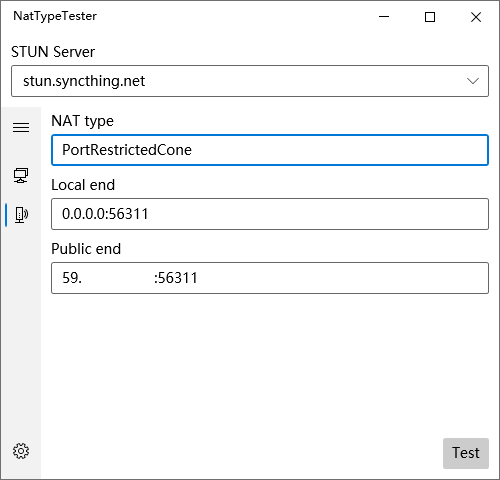
Task: Click the stun.syncthing.net server text
Action: [x=84, y=81]
